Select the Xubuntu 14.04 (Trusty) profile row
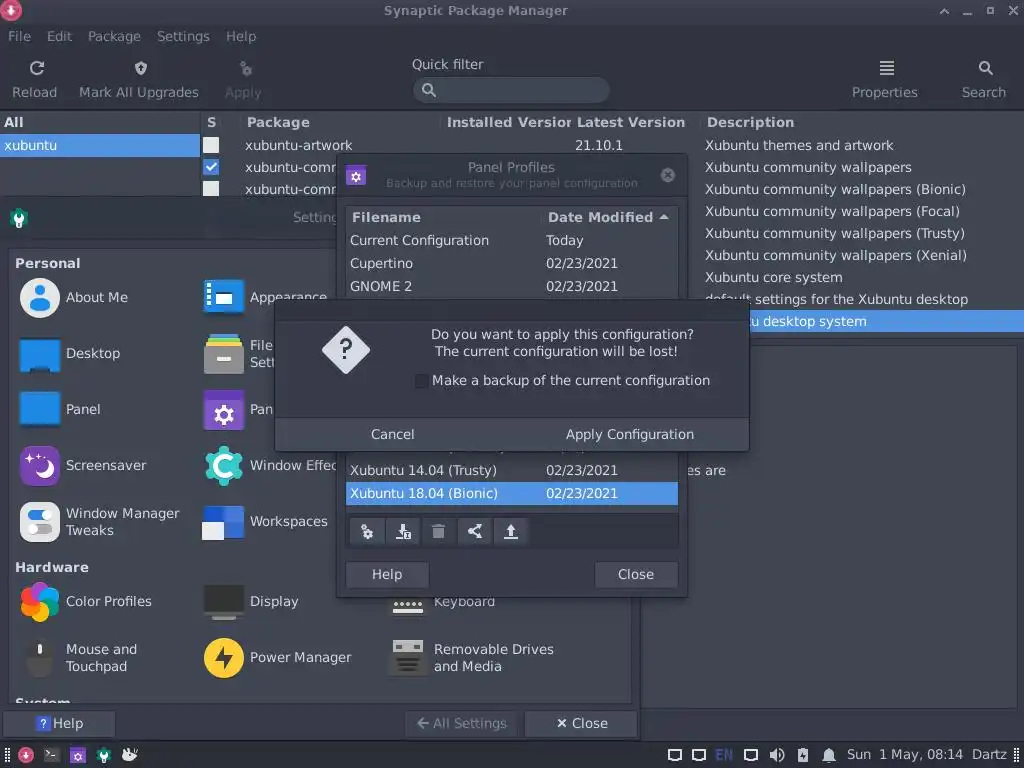Viewport: 1024px width, 768px height. pos(511,471)
